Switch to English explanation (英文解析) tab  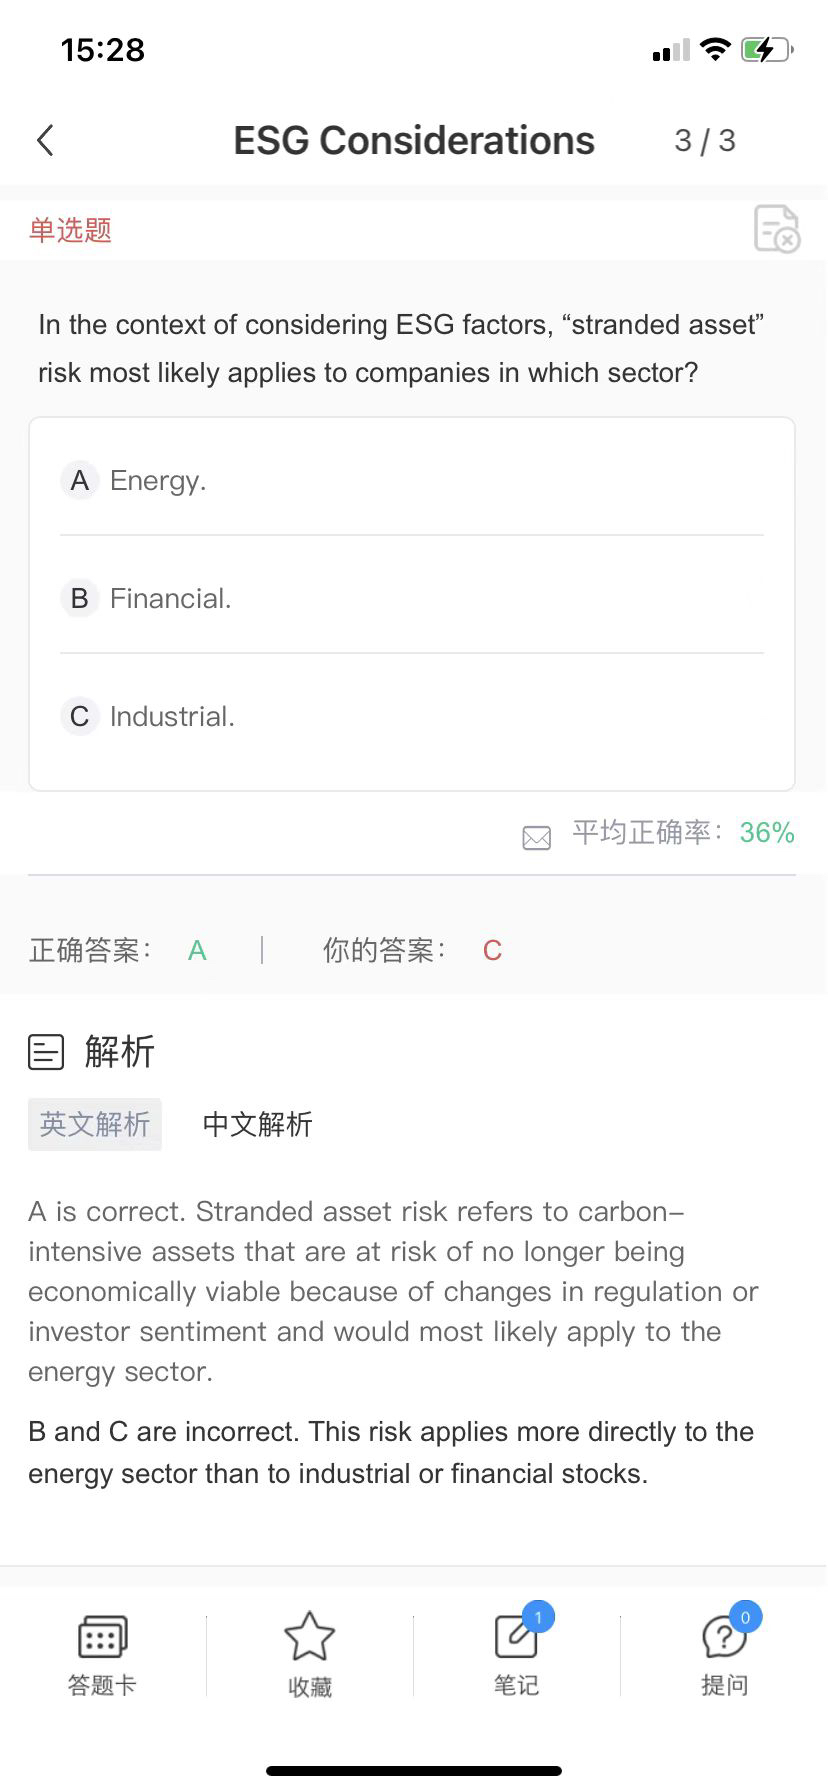(95, 1124)
